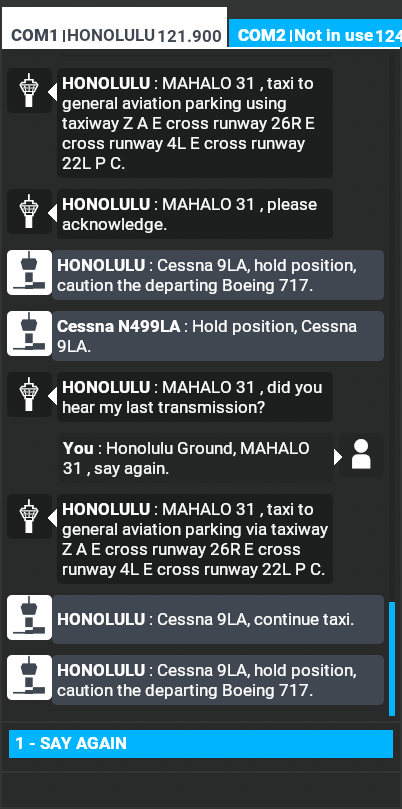Click tower icon beside 'via taxiway' taxi instruction
Viewport: 402px width, 809px height.
click(29, 516)
